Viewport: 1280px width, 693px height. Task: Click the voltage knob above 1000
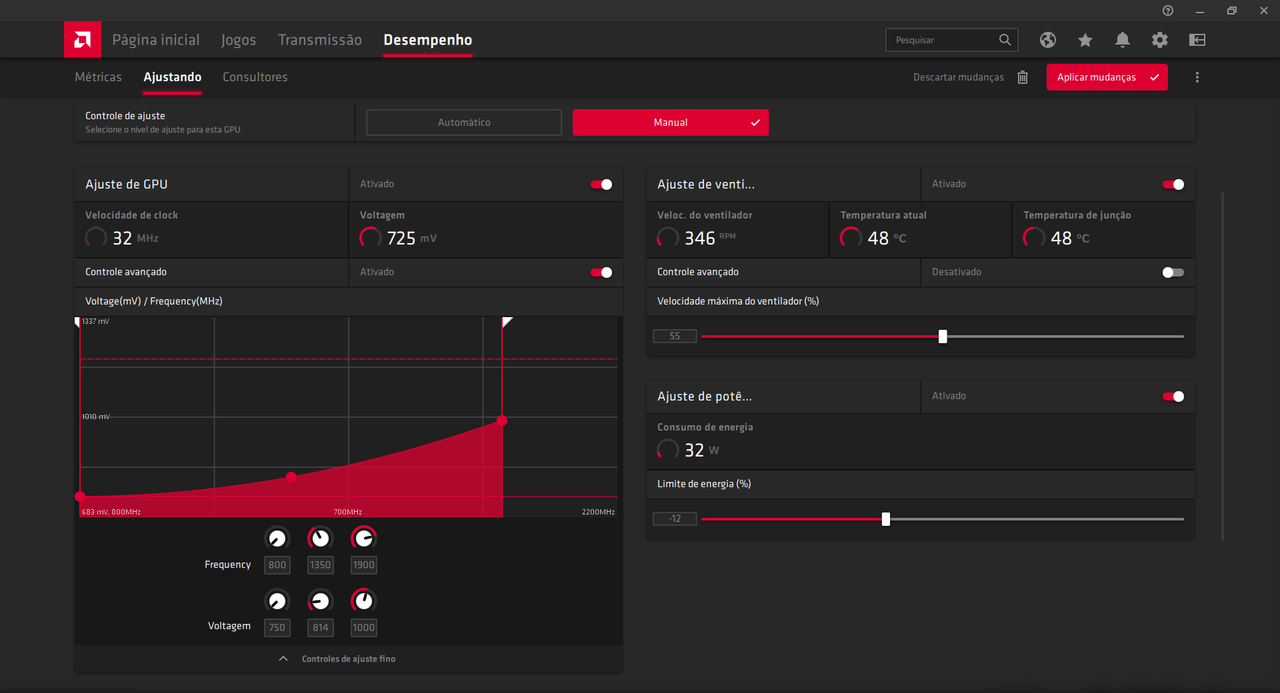[x=364, y=601]
